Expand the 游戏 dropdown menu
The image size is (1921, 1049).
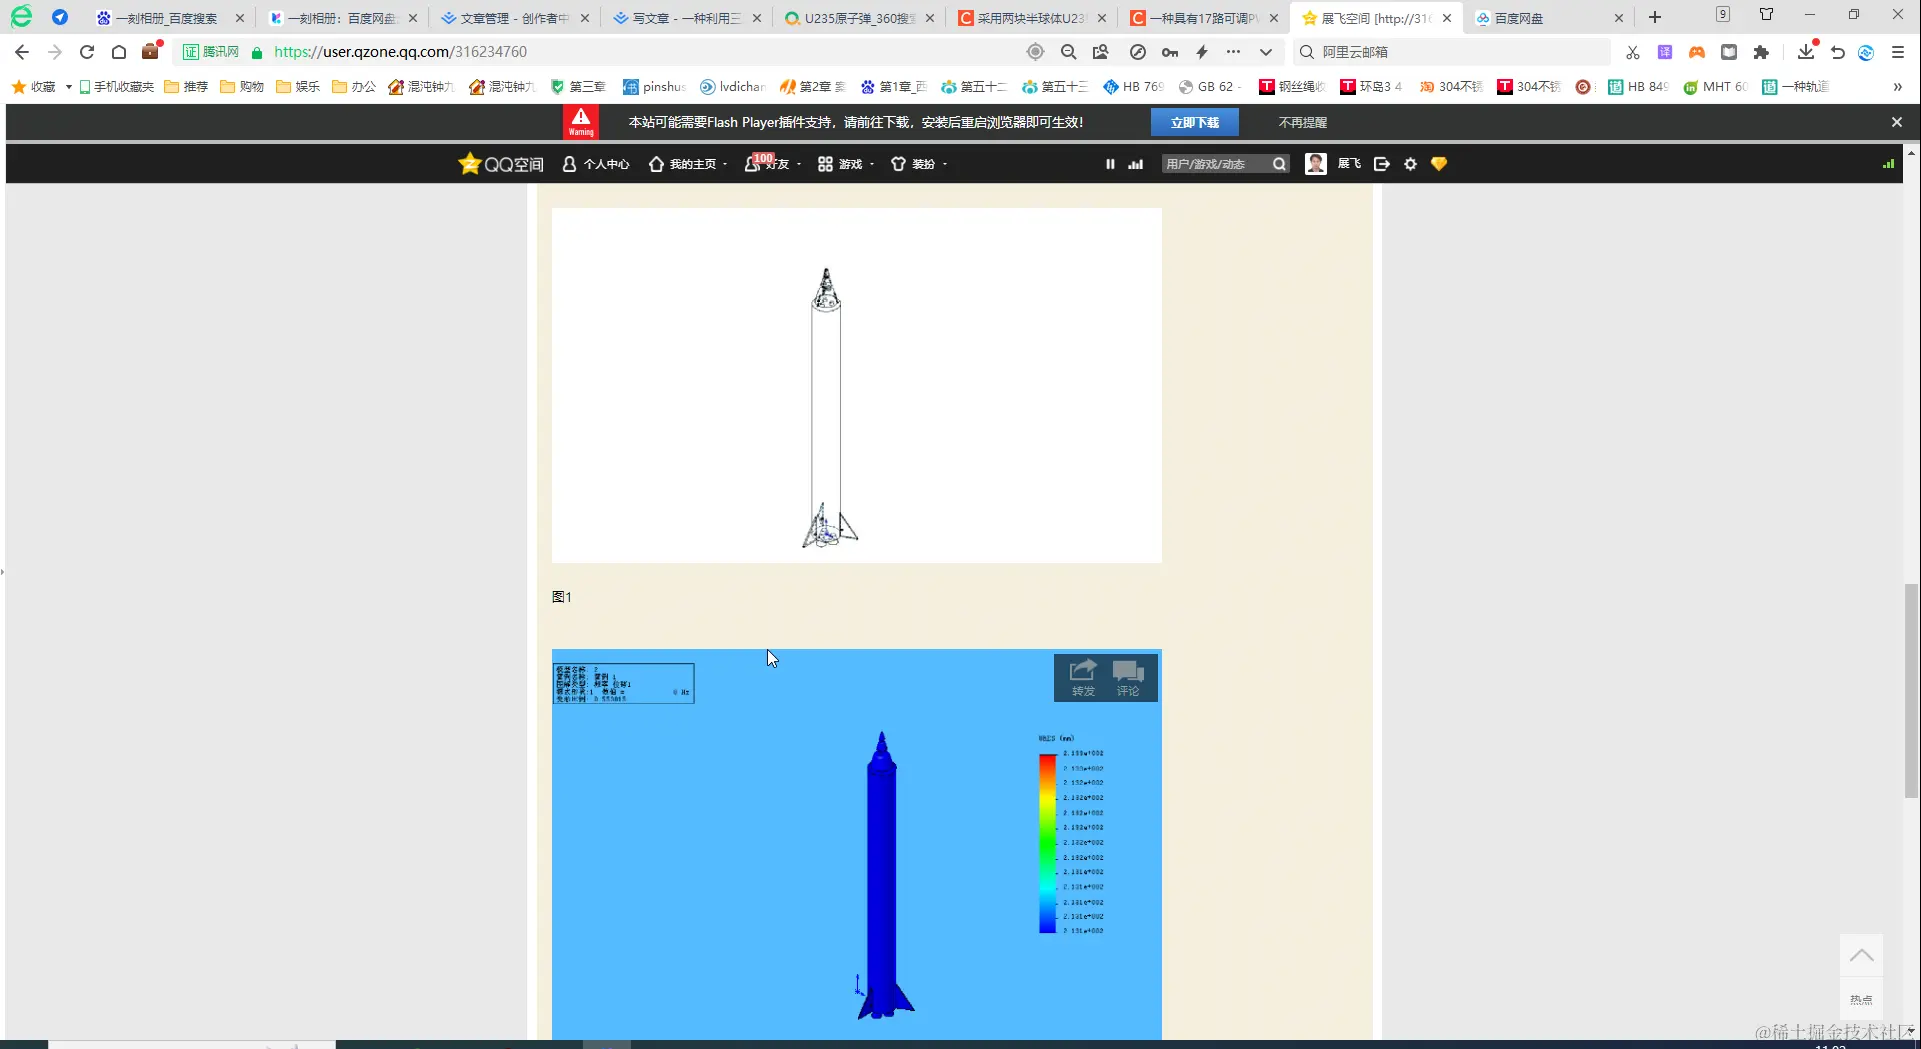pos(872,164)
